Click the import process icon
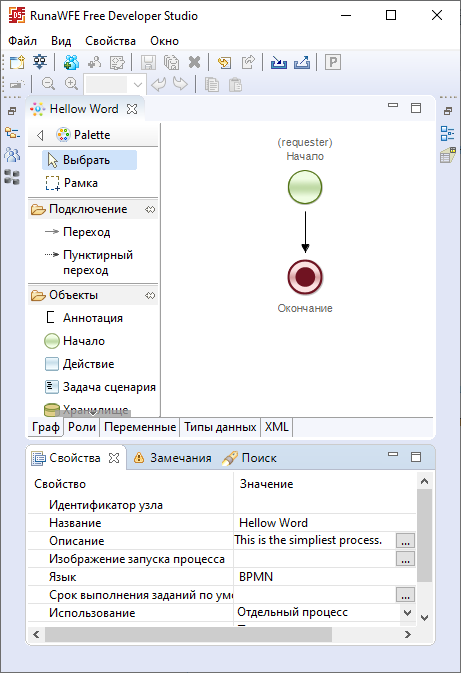The image size is (461, 673). (x=279, y=63)
